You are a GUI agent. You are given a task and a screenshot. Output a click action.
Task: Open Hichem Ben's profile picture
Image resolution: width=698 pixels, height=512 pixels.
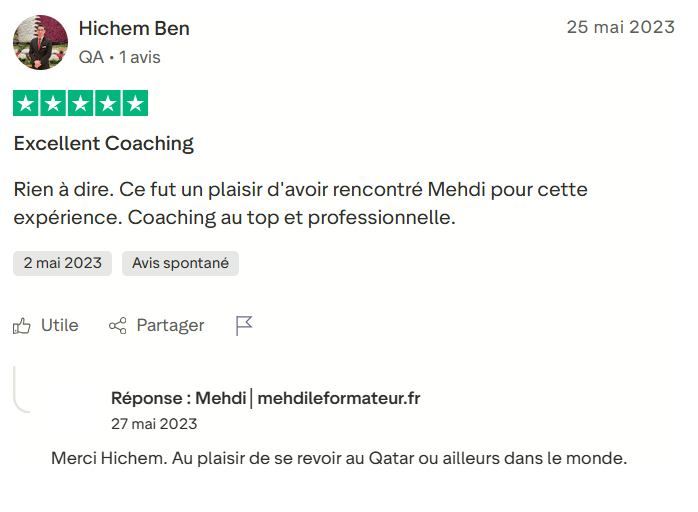click(40, 42)
